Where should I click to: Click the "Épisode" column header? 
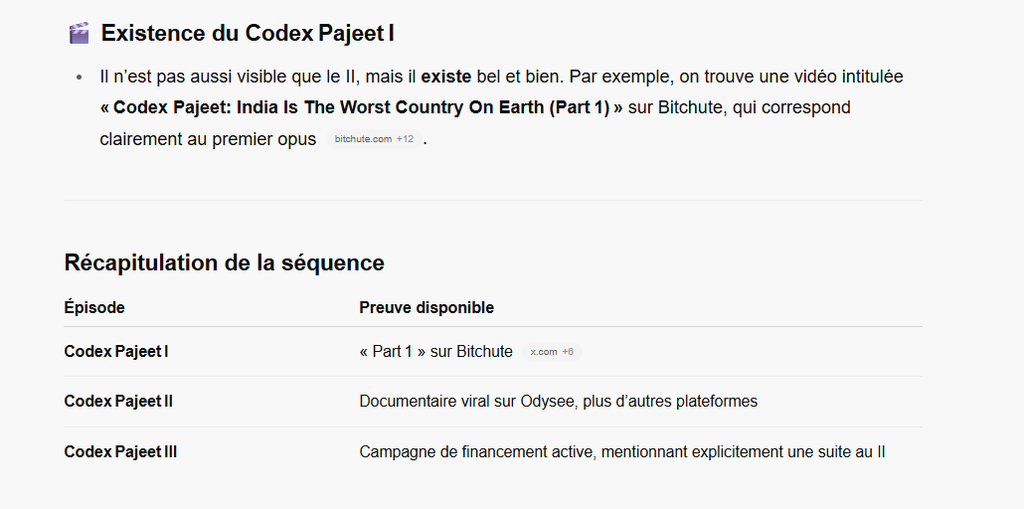point(95,307)
